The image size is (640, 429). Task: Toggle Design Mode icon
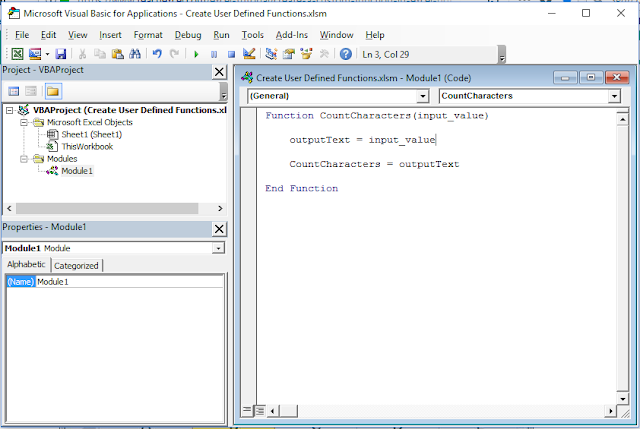(x=249, y=54)
